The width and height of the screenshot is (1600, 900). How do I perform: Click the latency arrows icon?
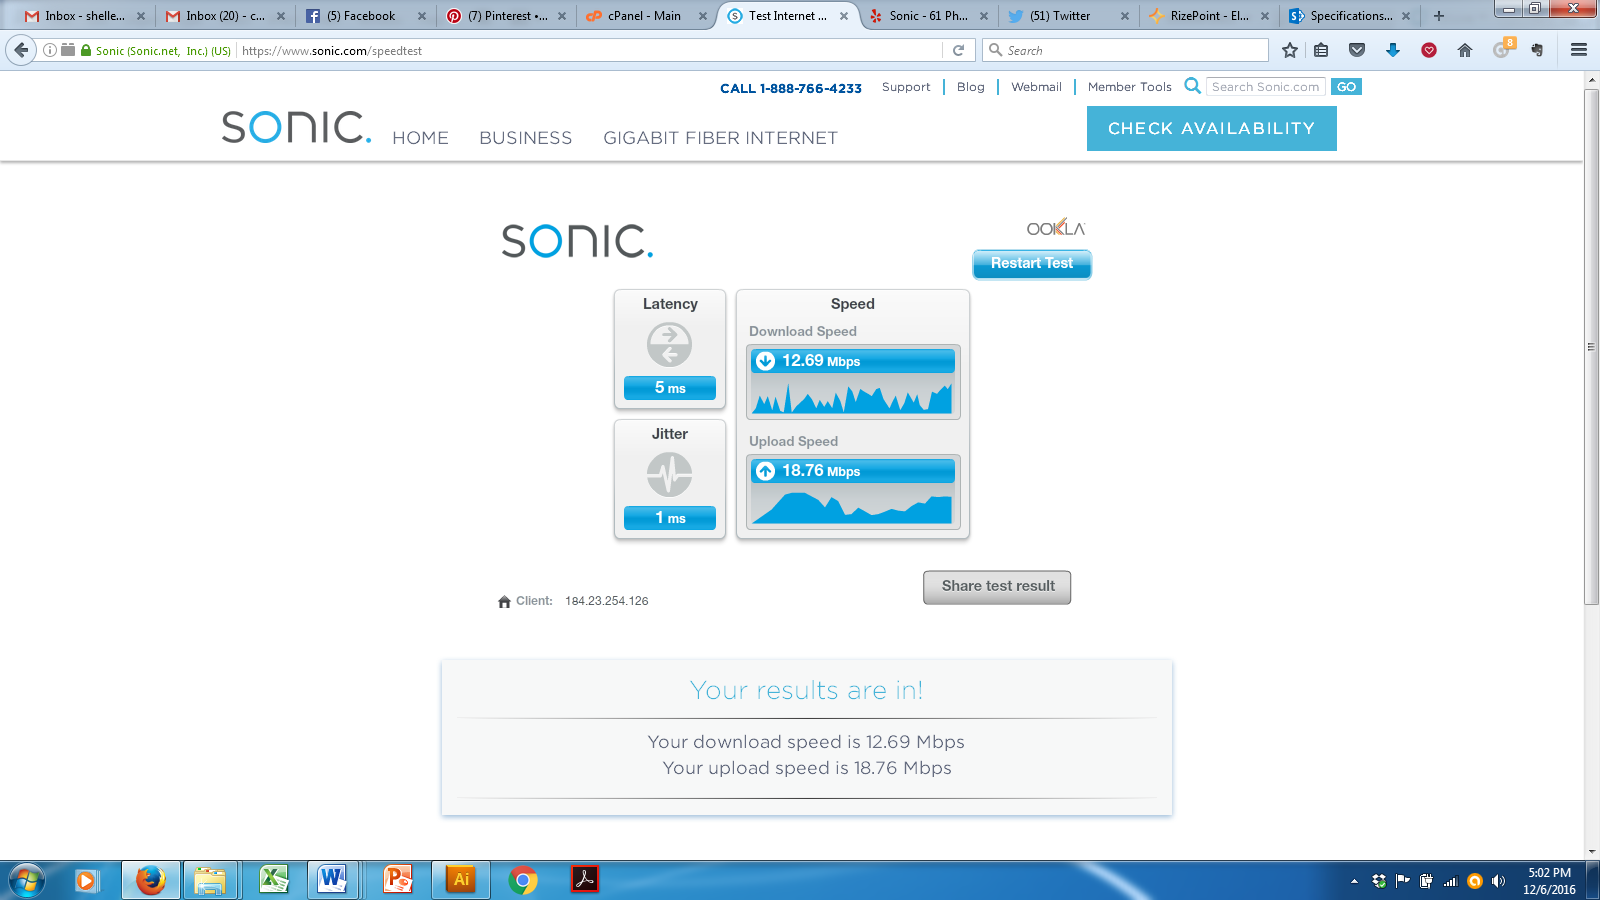click(x=669, y=345)
